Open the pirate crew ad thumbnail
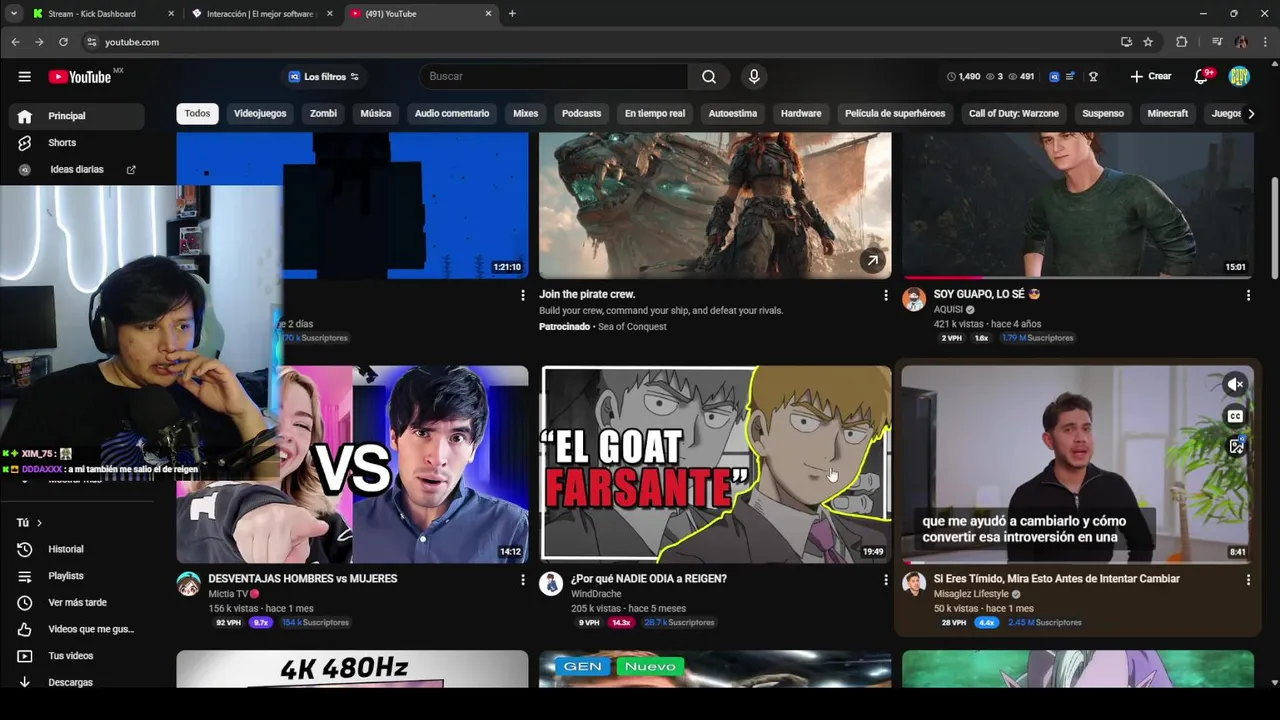 click(x=715, y=205)
